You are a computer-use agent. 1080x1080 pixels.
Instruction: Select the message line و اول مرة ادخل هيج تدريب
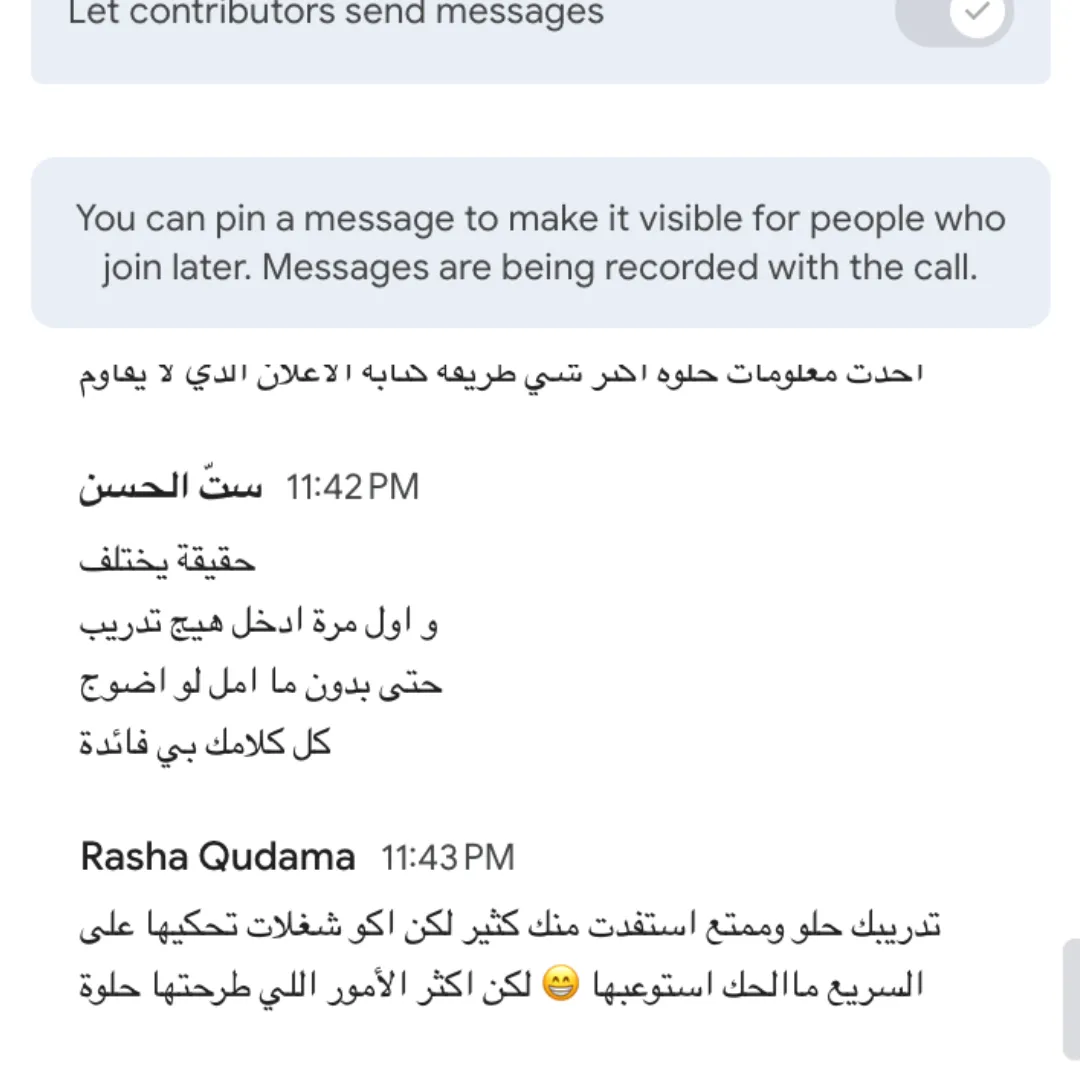(258, 623)
